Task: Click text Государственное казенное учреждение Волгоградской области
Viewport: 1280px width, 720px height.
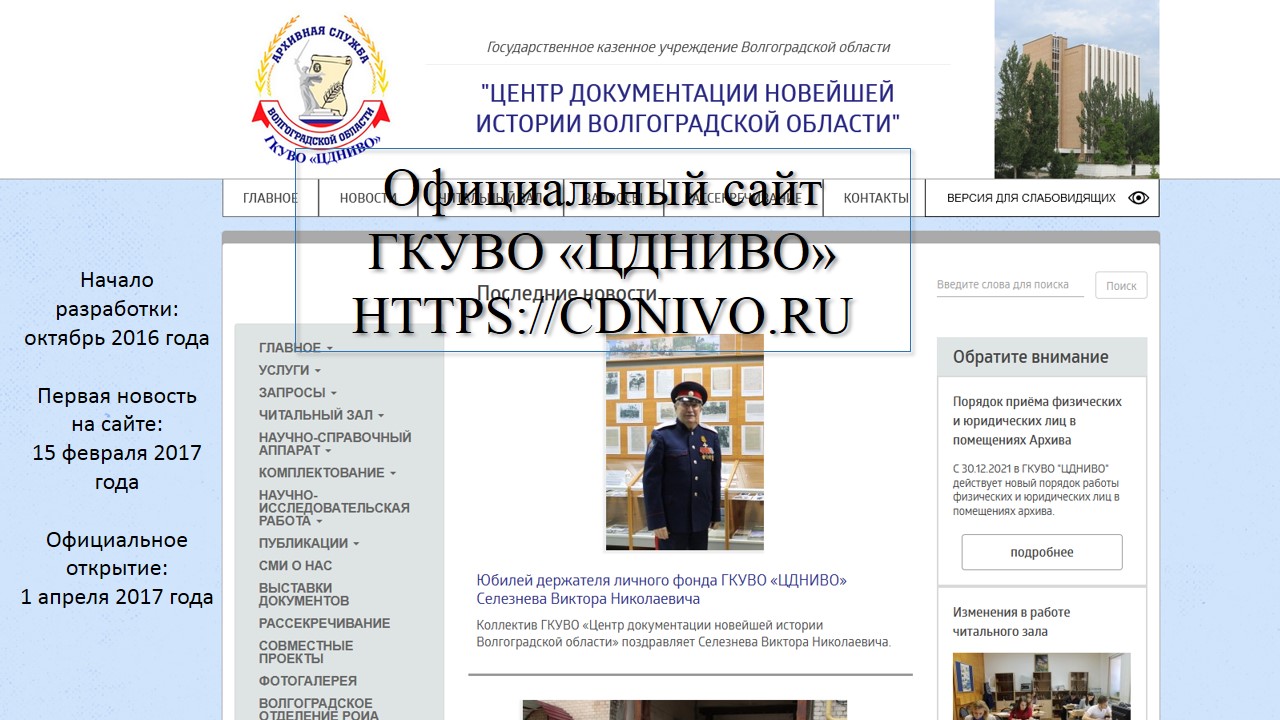Action: click(688, 47)
